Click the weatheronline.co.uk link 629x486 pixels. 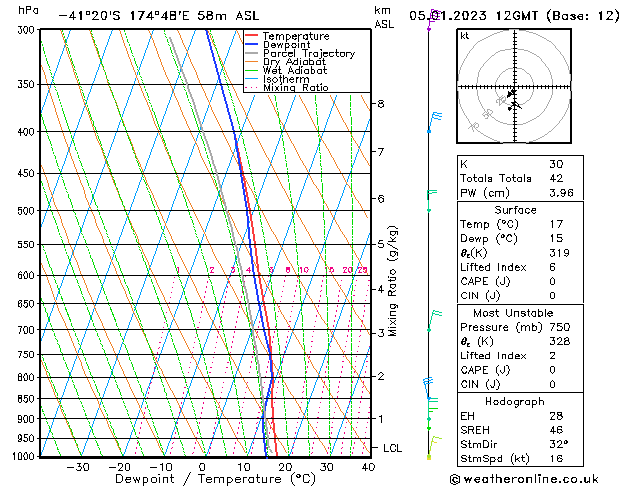tap(525, 479)
